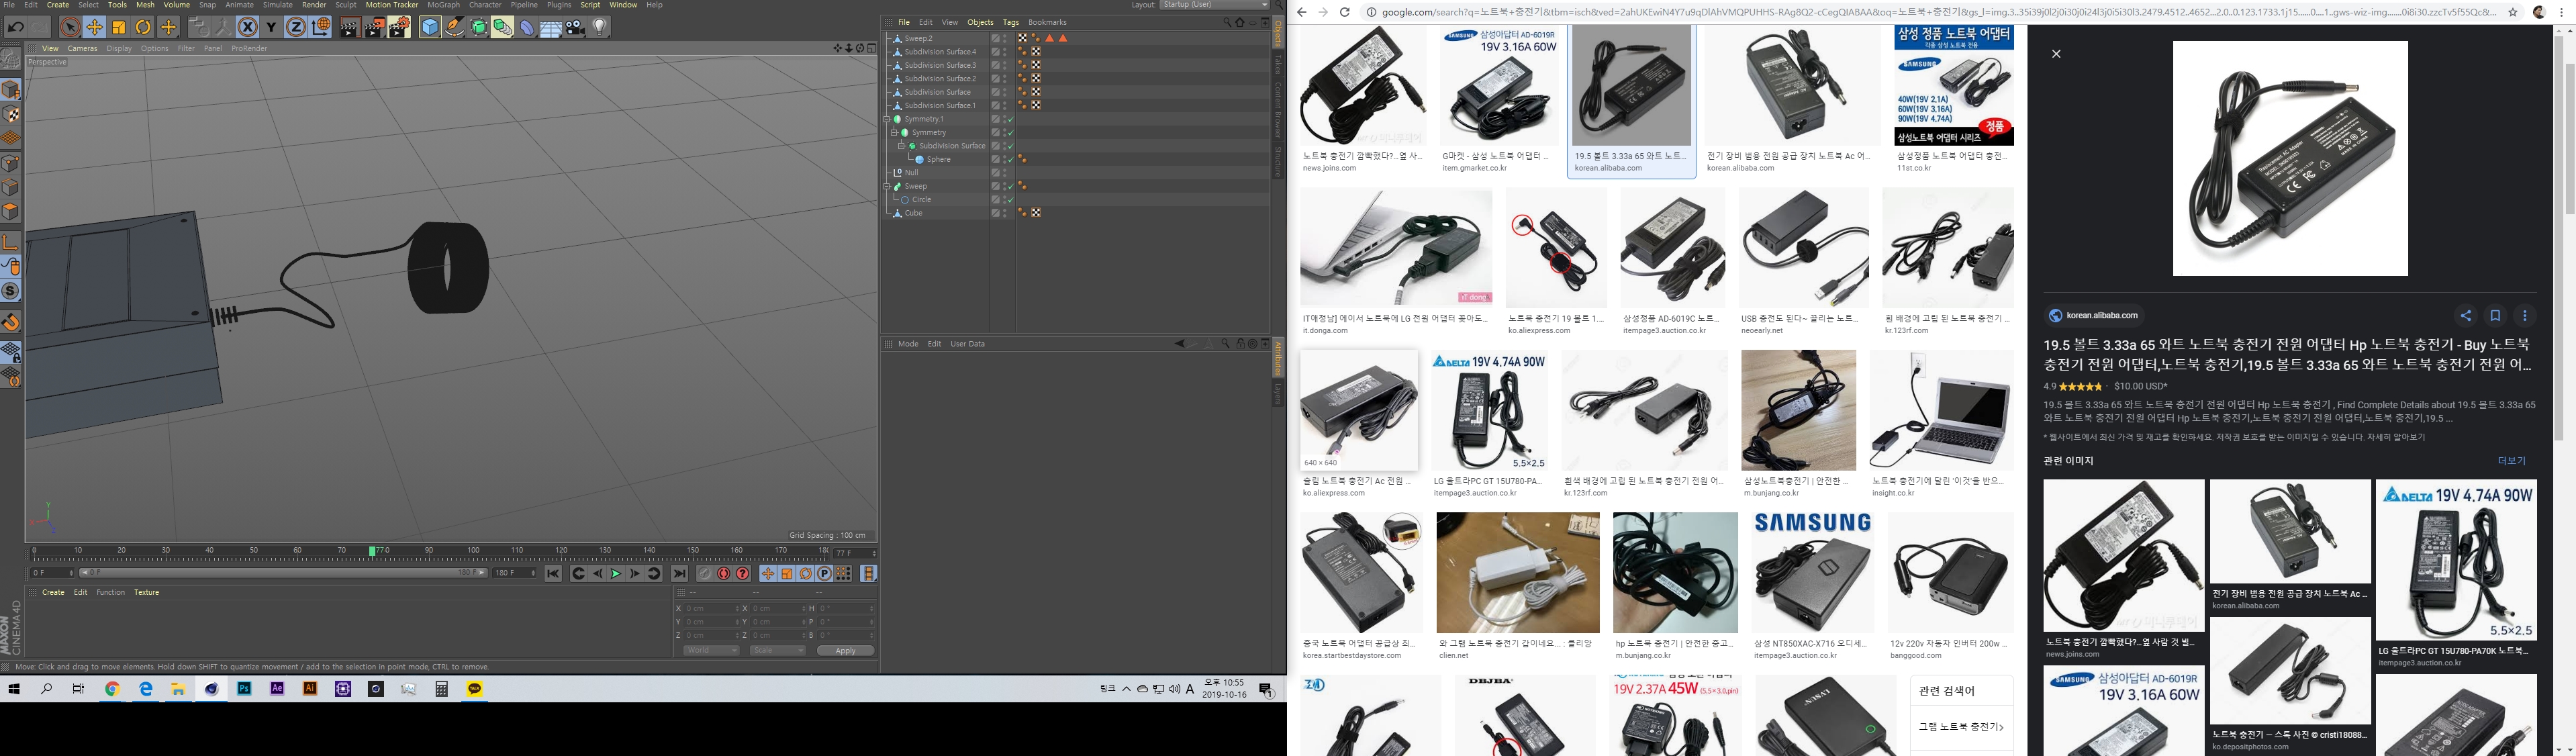This screenshot has width=2576, height=756.
Task: Open Edit Render Settings gear icon
Action: click(x=399, y=27)
